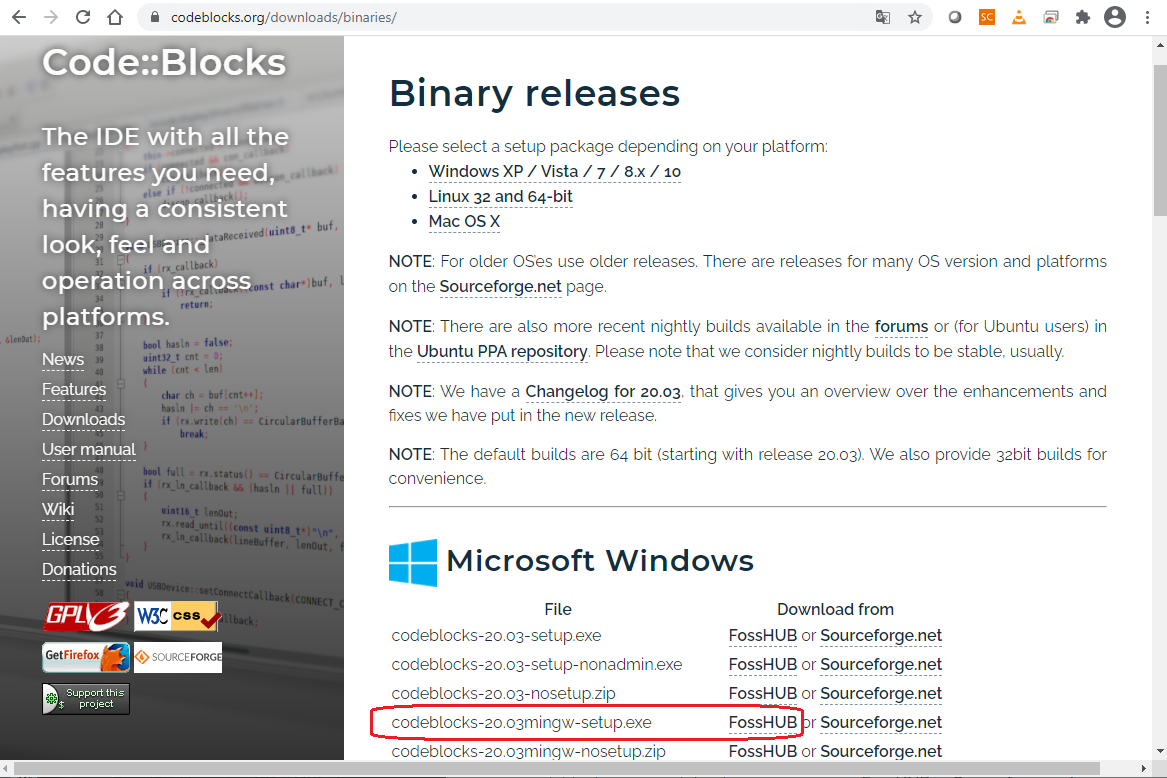Open the Chrome extensions puzzle-piece icon

1083,17
